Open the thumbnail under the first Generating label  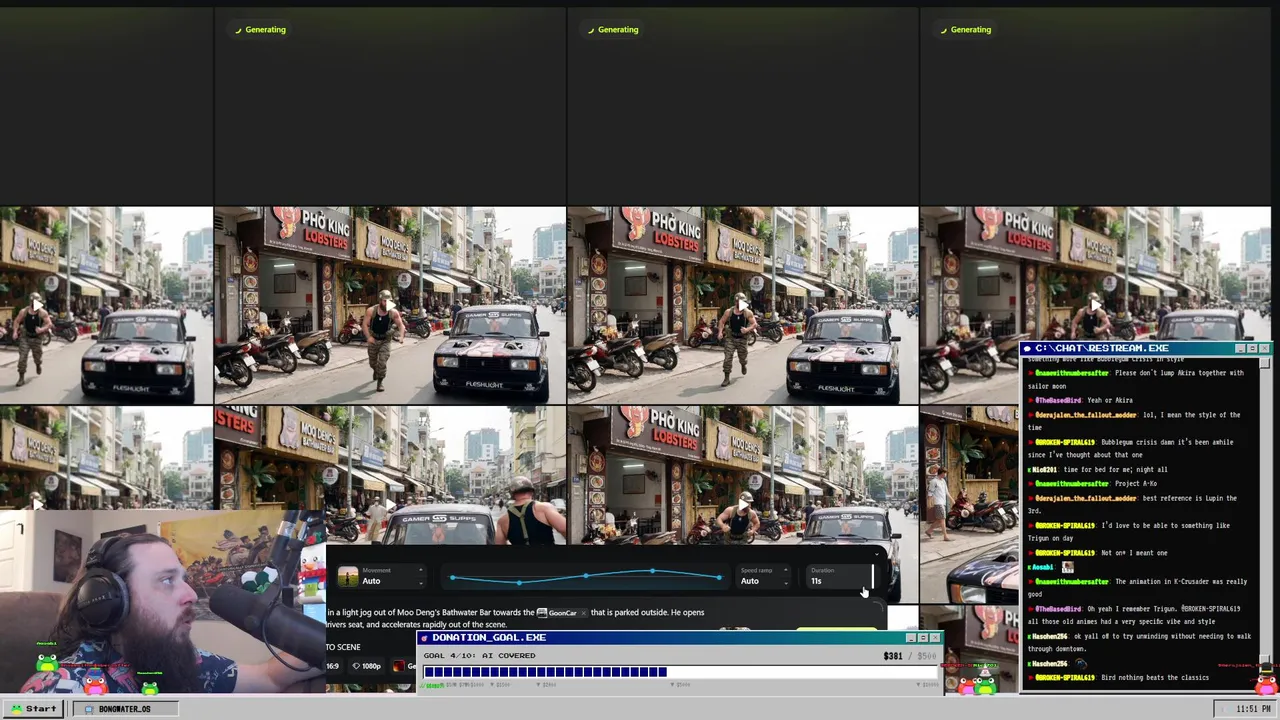click(x=390, y=305)
